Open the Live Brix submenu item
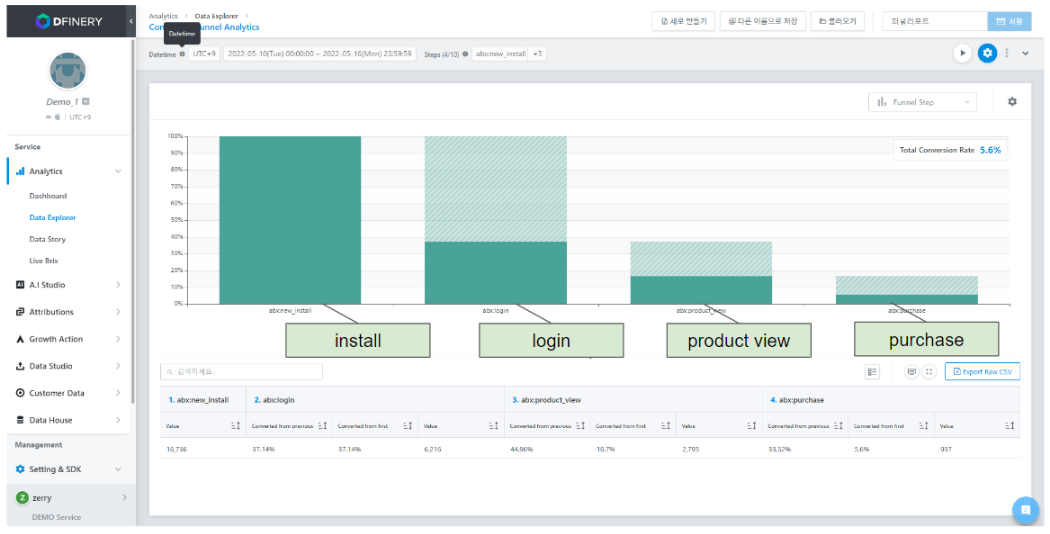This screenshot has width=1050, height=534. (44, 261)
